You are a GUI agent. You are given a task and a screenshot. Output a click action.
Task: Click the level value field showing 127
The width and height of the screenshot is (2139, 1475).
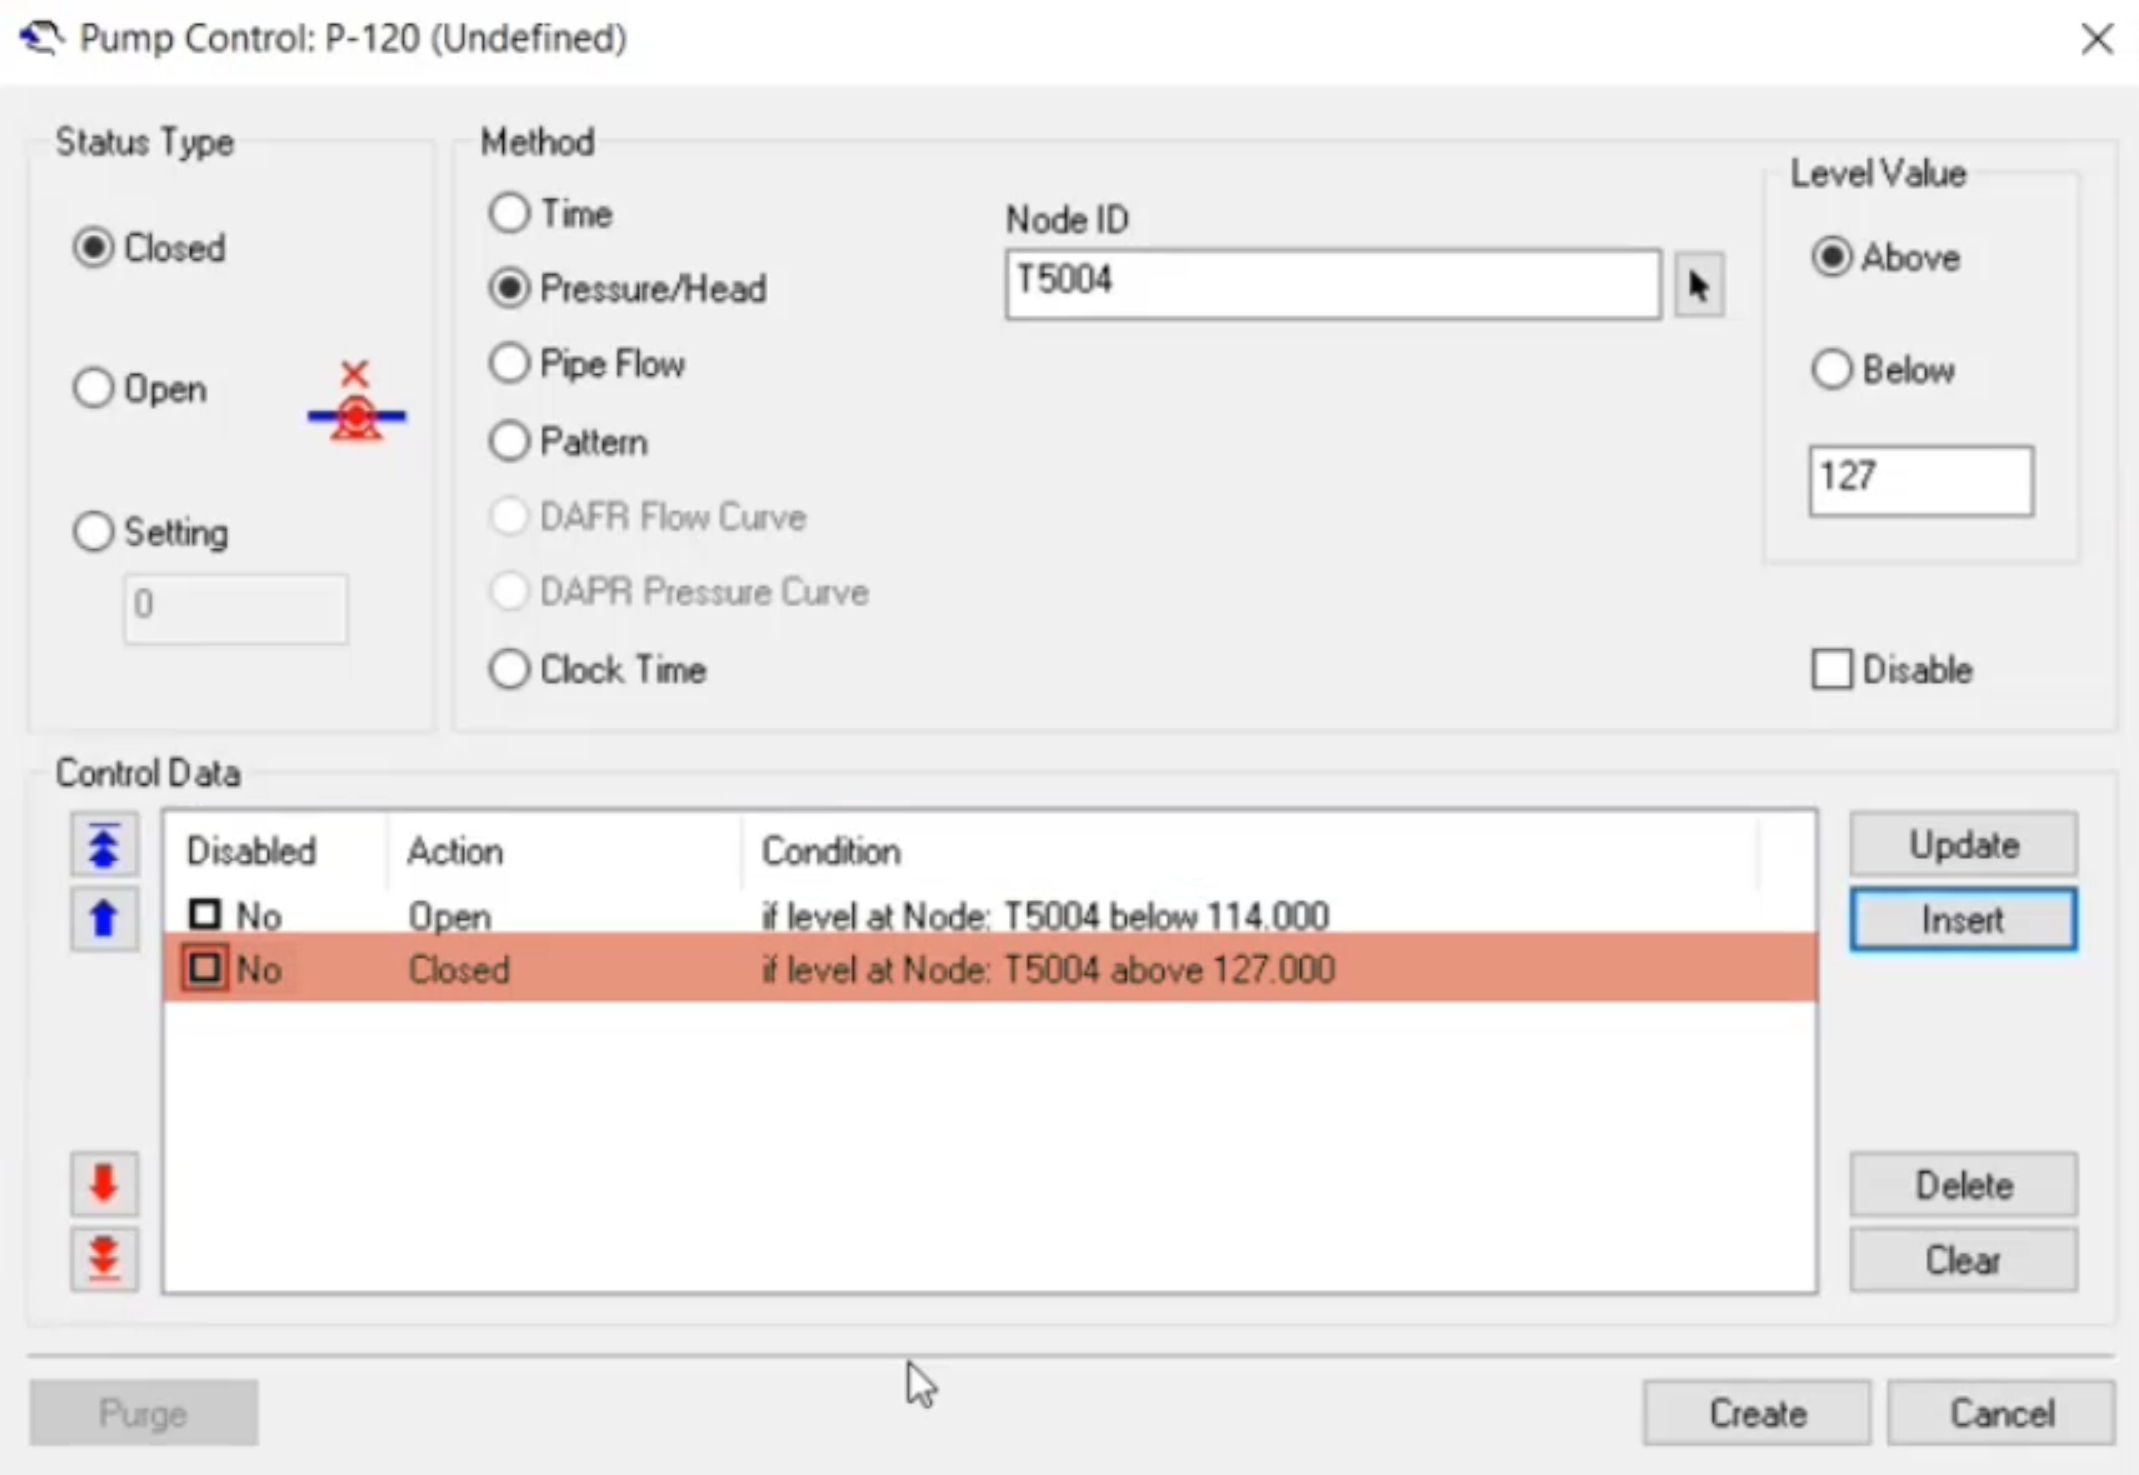pos(1920,481)
